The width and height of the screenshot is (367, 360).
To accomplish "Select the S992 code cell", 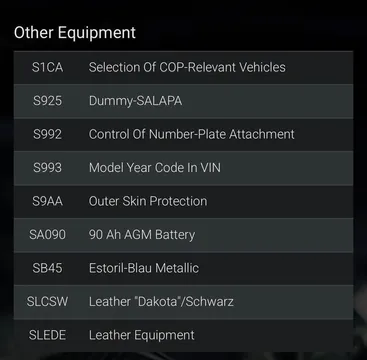I will coord(47,134).
